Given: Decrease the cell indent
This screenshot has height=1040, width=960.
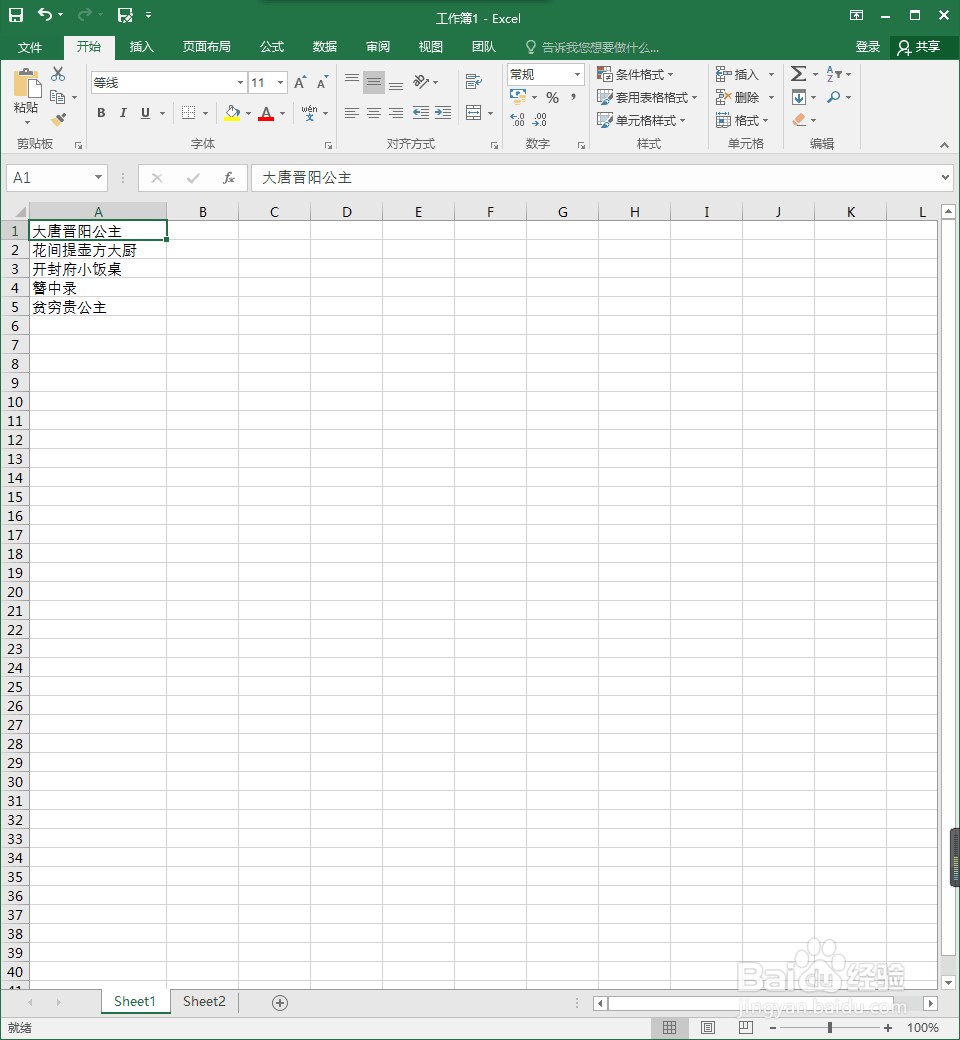Looking at the screenshot, I should click(421, 113).
